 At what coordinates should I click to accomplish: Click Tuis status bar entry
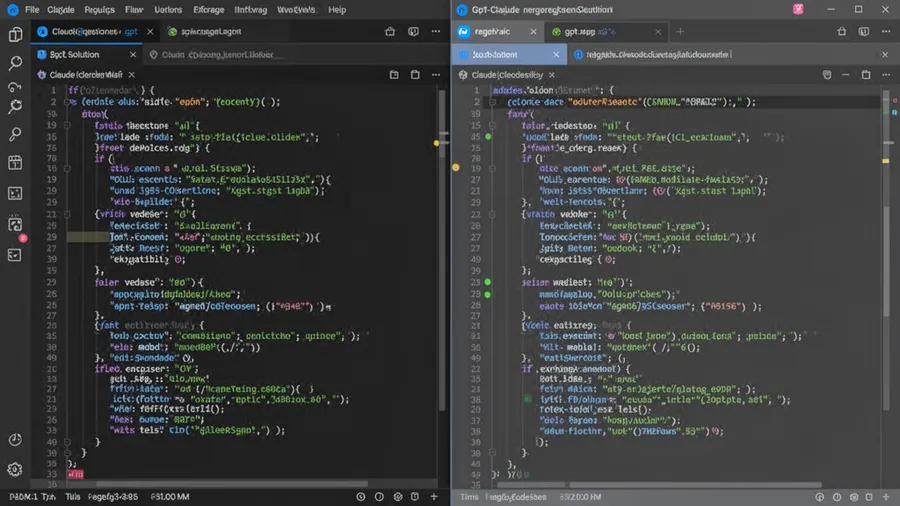pos(73,497)
